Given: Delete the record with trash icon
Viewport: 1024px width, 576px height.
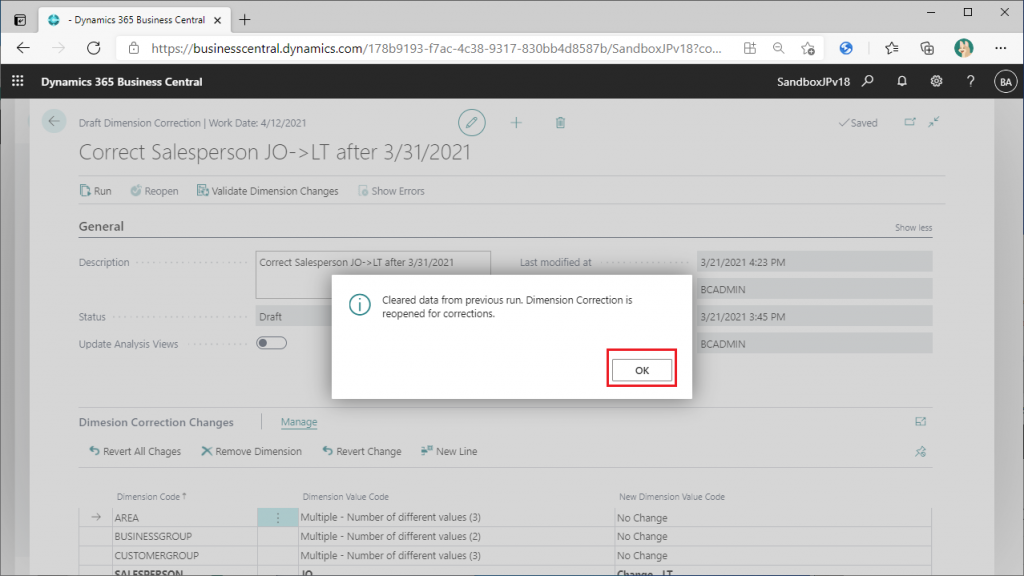Looking at the screenshot, I should (x=560, y=122).
